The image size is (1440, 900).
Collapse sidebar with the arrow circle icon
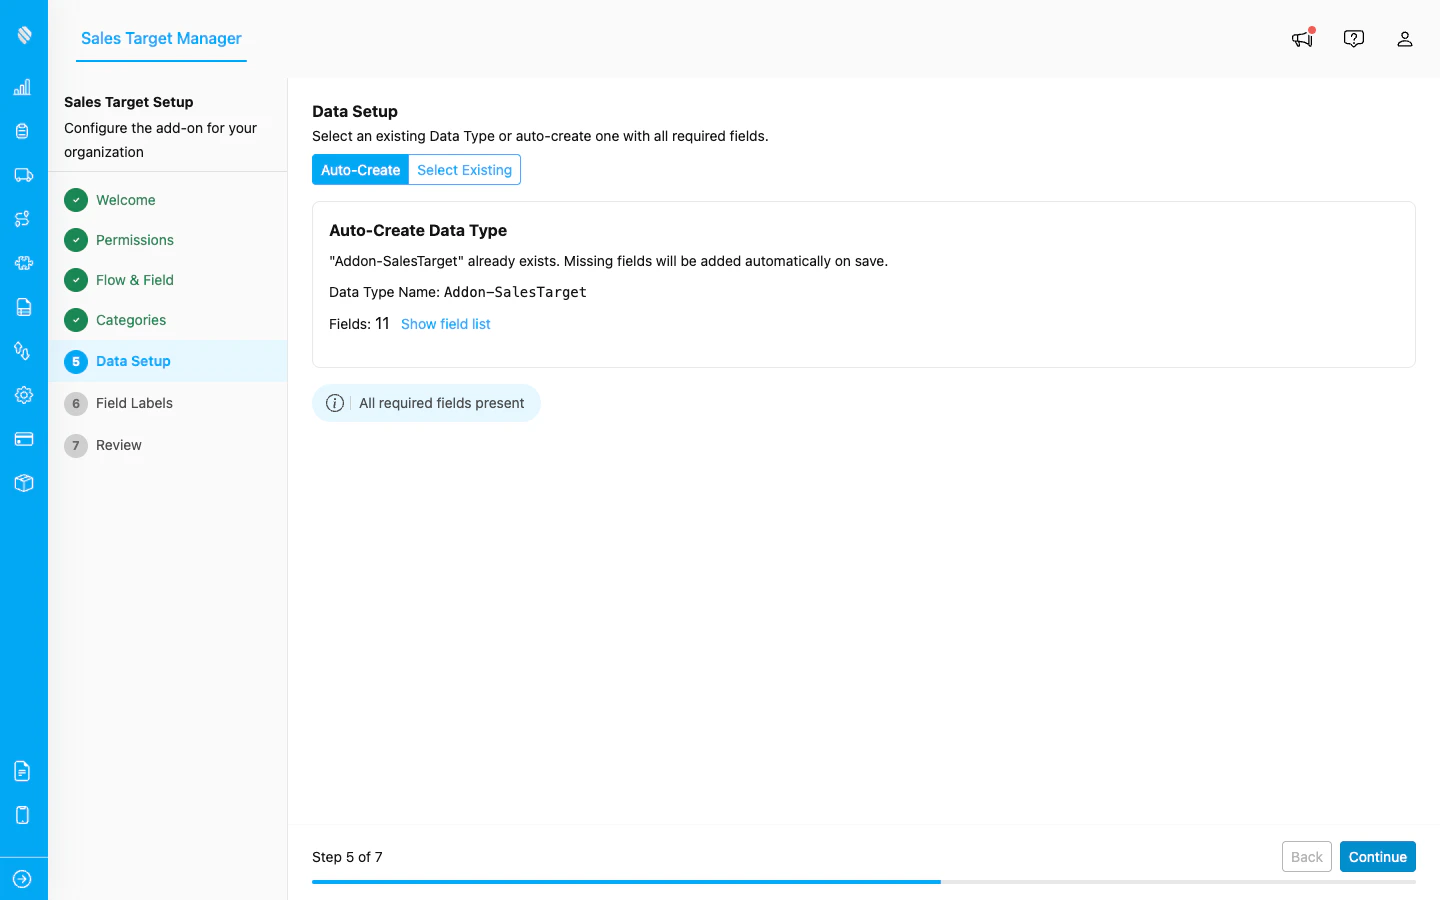[23, 878]
